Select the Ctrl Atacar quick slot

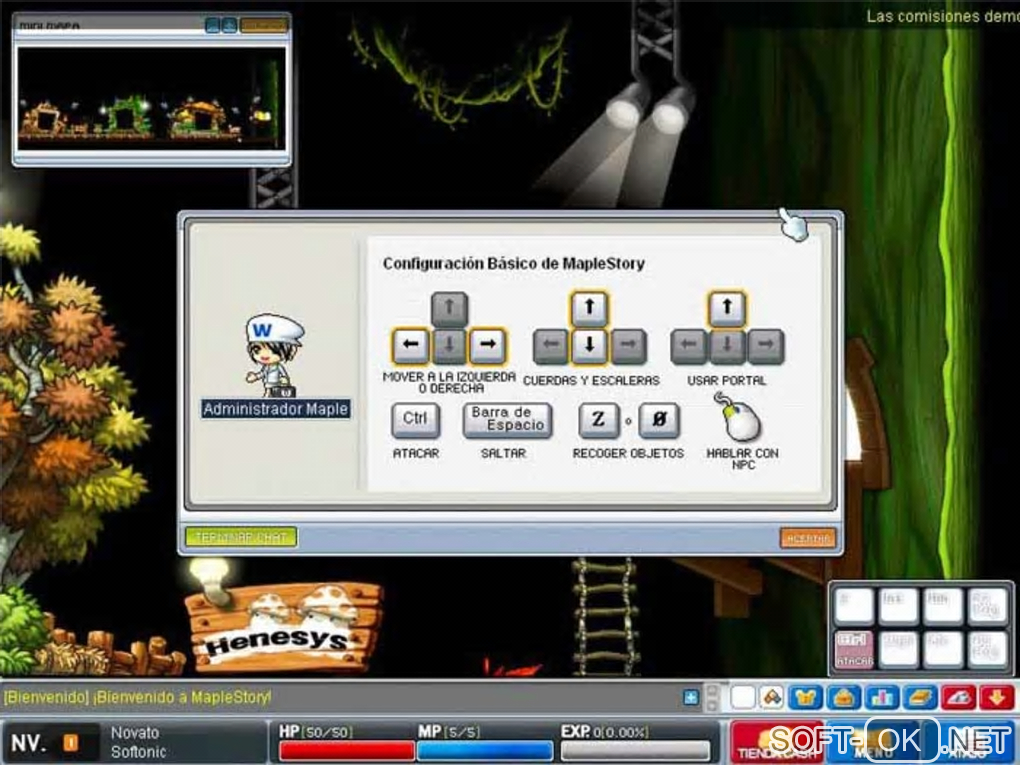pos(854,649)
